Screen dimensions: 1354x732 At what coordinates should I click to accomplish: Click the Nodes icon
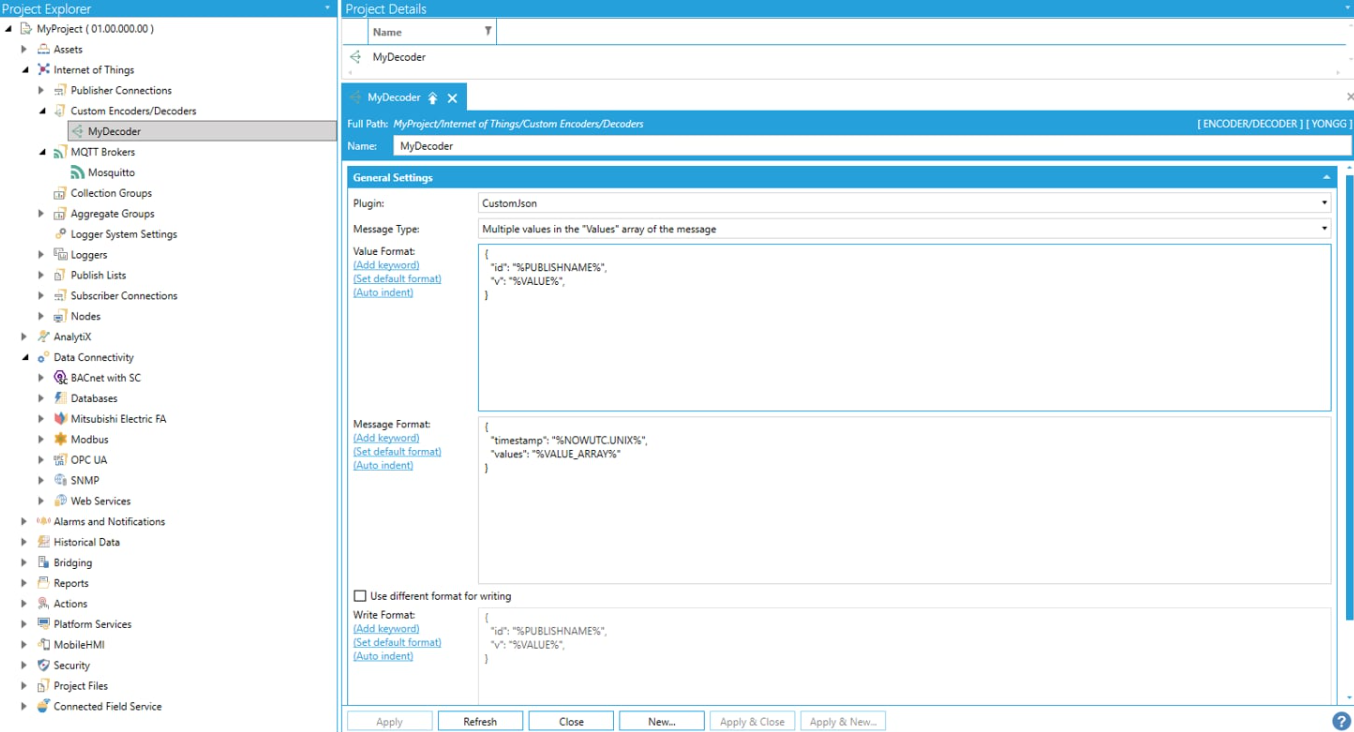click(60, 316)
